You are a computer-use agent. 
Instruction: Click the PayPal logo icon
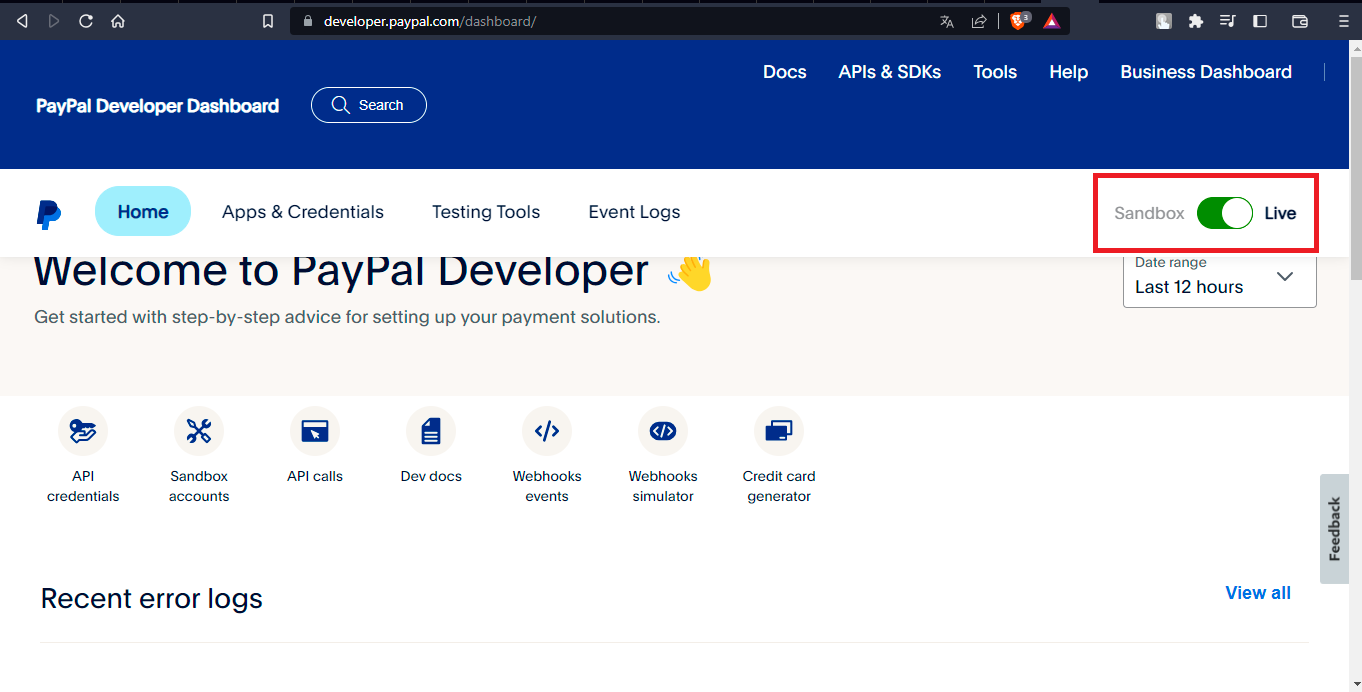(x=48, y=214)
